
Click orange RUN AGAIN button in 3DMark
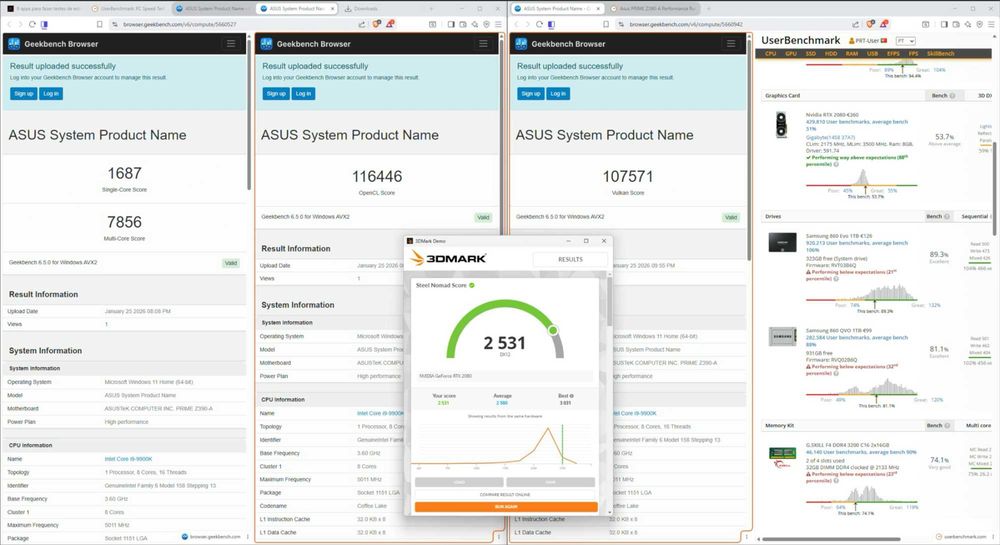coord(506,507)
